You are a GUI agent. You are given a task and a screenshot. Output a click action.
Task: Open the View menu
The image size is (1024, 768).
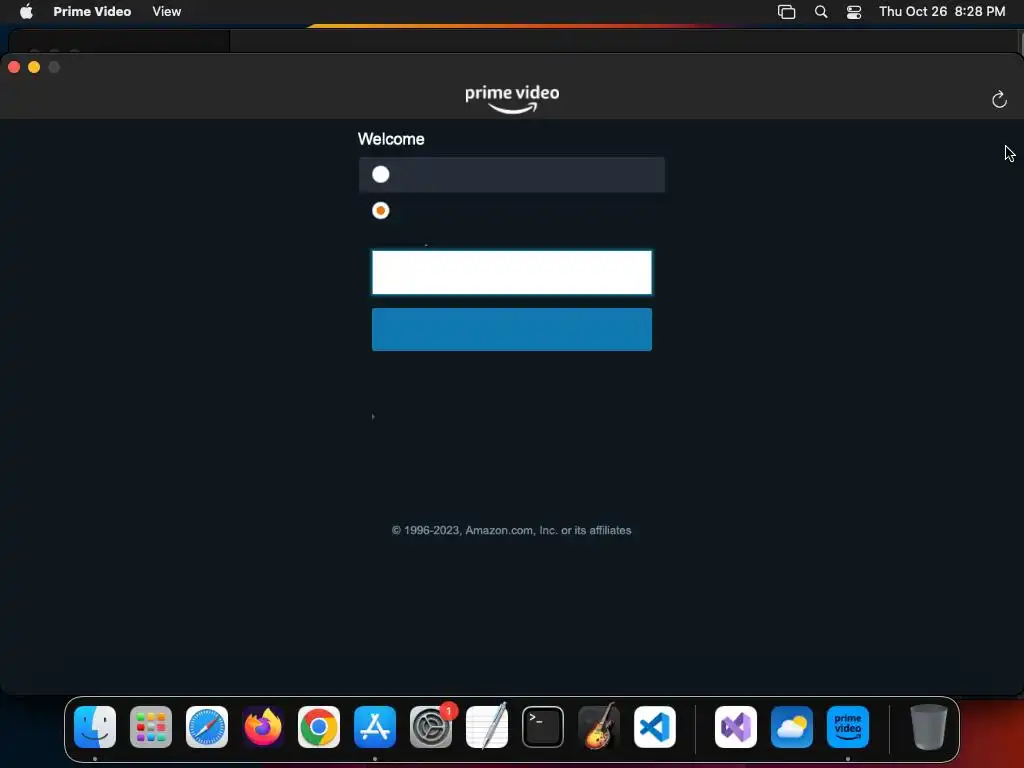[x=167, y=11]
